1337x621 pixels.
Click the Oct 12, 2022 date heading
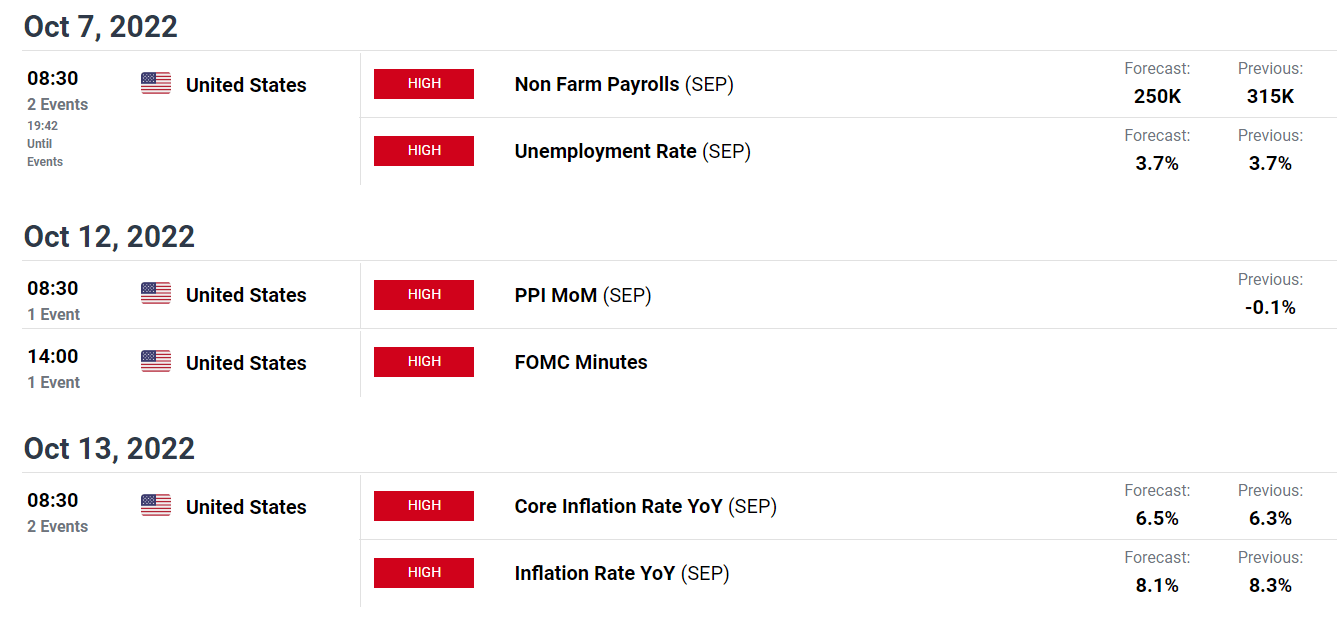109,237
